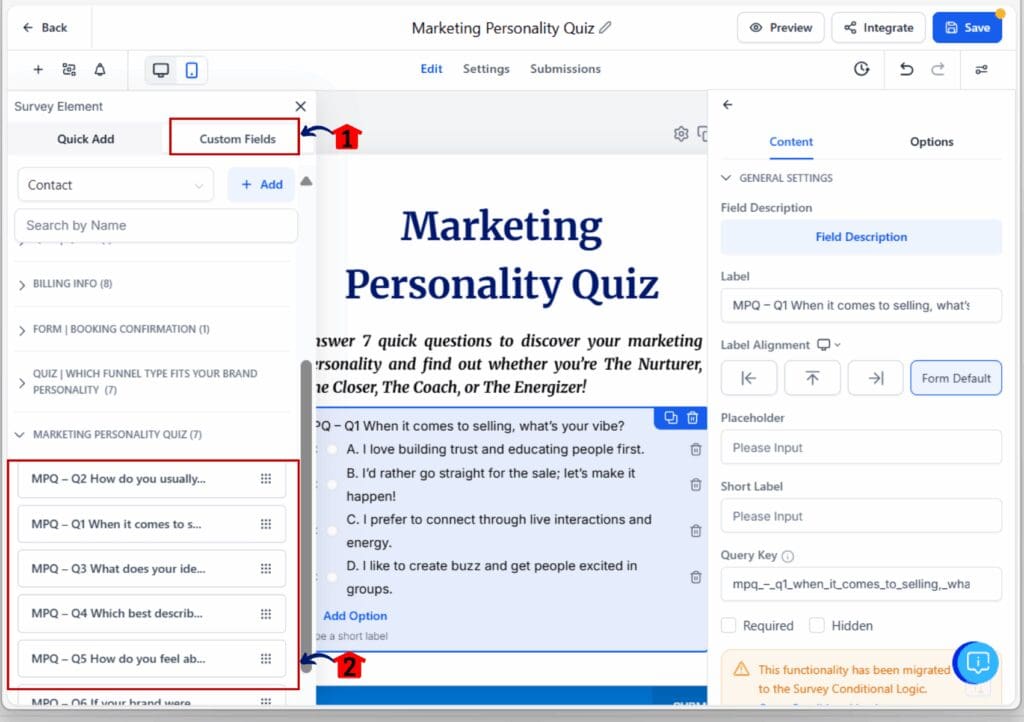Click the notification bell icon
Image resolution: width=1024 pixels, height=722 pixels.
click(x=99, y=69)
